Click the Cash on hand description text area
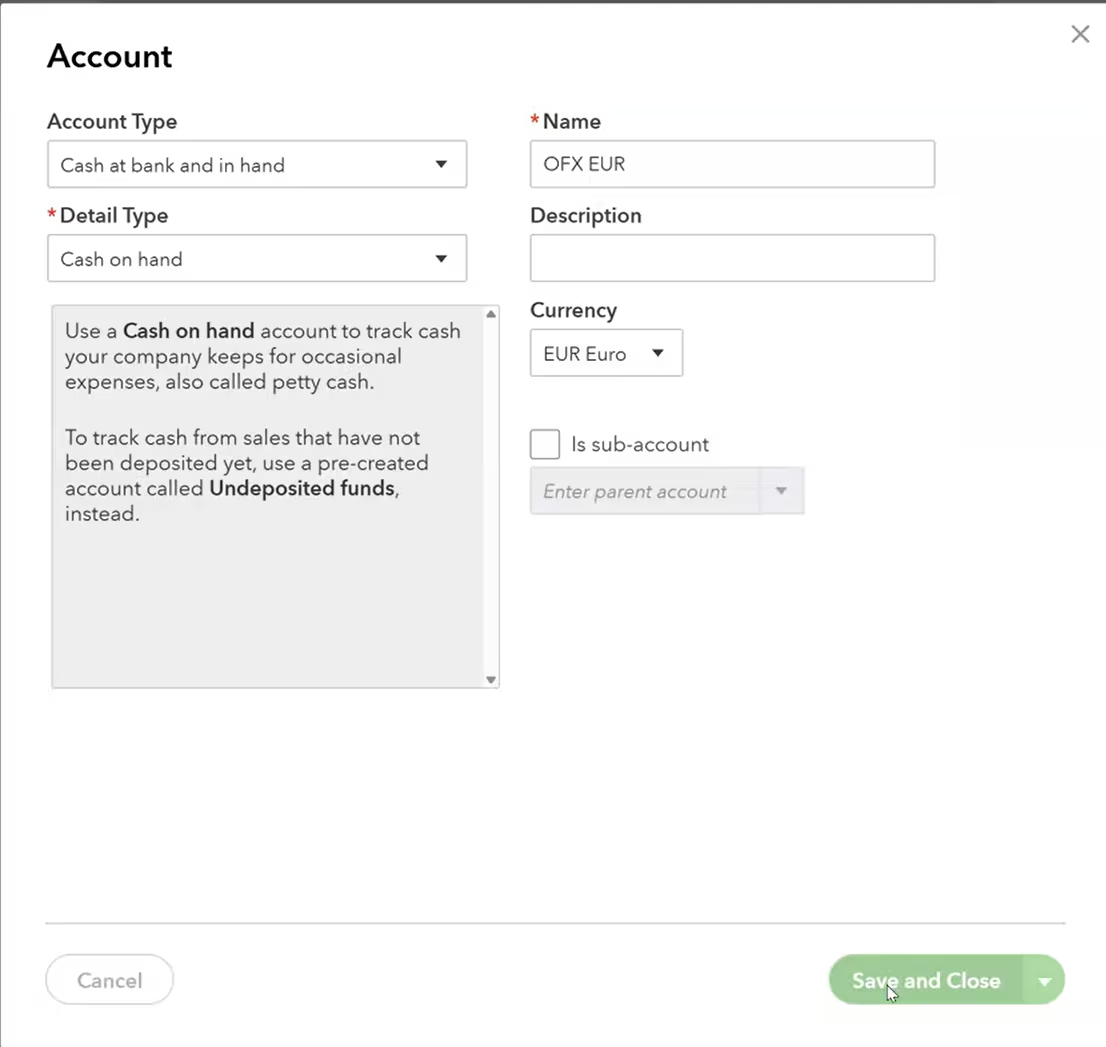The height and width of the screenshot is (1047, 1106). [266, 500]
